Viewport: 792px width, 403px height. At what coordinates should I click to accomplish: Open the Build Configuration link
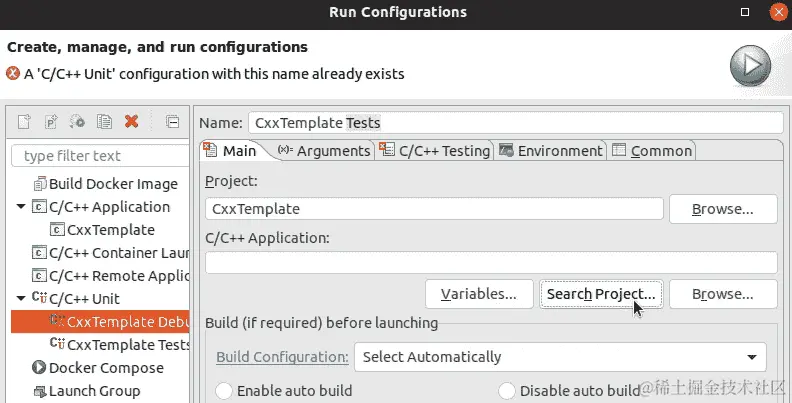[x=282, y=357]
